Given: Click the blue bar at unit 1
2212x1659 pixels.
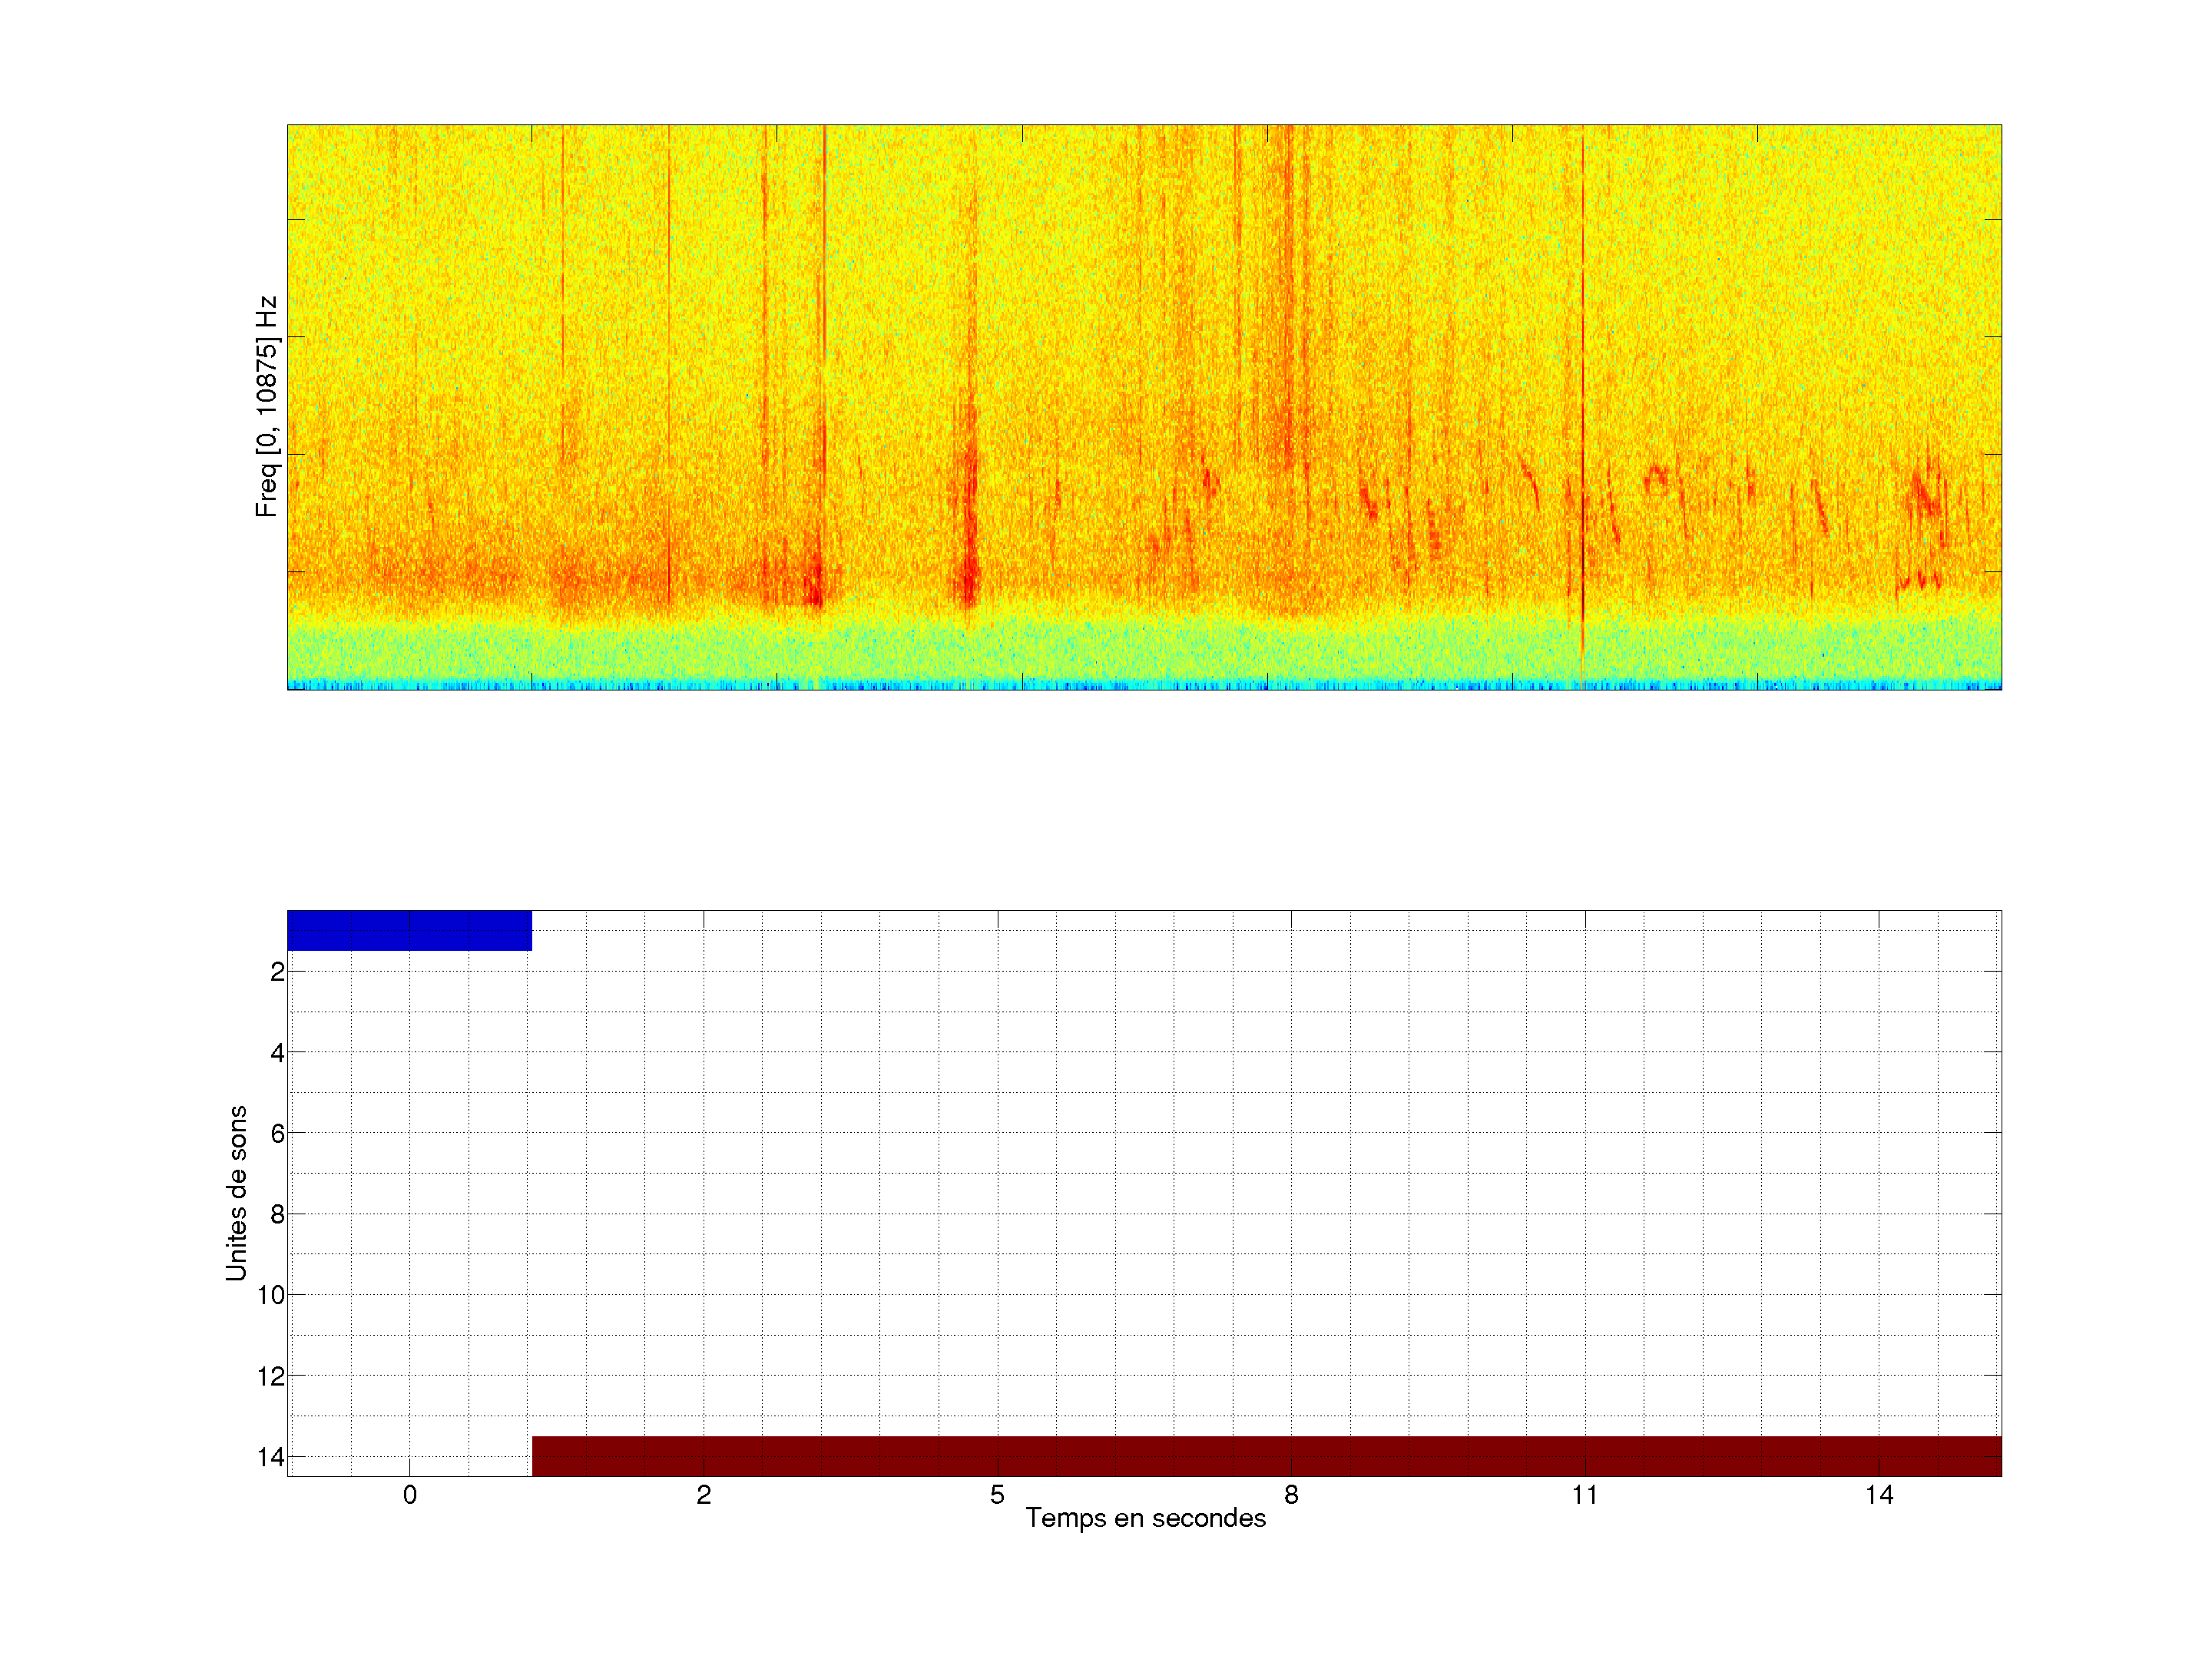Looking at the screenshot, I should 409,930.
